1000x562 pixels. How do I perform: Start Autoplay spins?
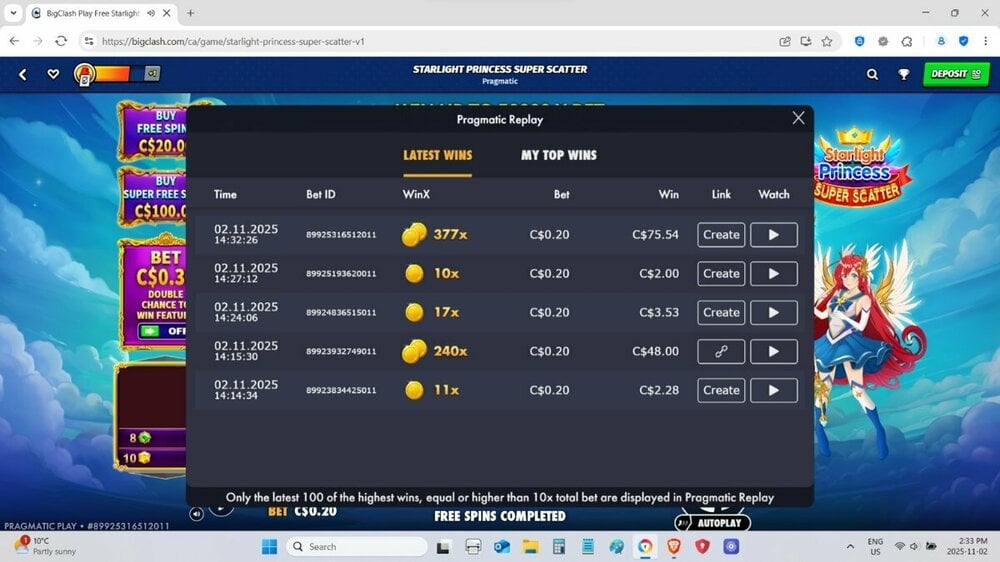pyautogui.click(x=712, y=523)
